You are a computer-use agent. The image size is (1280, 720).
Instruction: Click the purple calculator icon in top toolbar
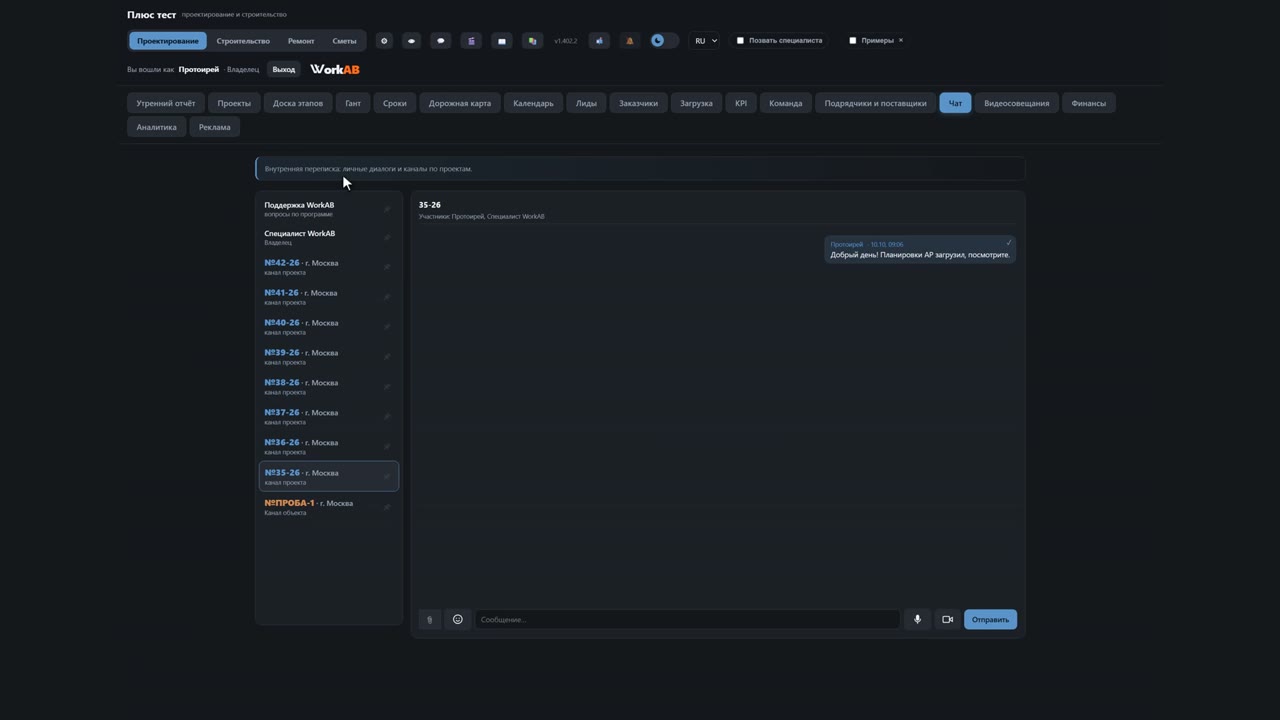click(471, 41)
